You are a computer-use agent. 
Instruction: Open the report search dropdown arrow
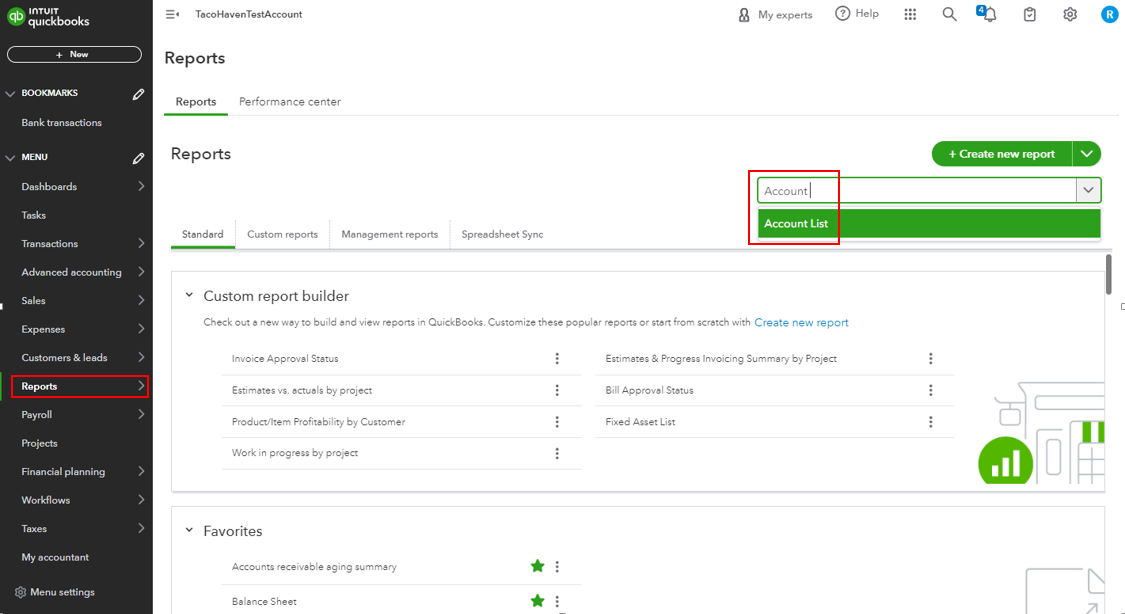click(1088, 190)
